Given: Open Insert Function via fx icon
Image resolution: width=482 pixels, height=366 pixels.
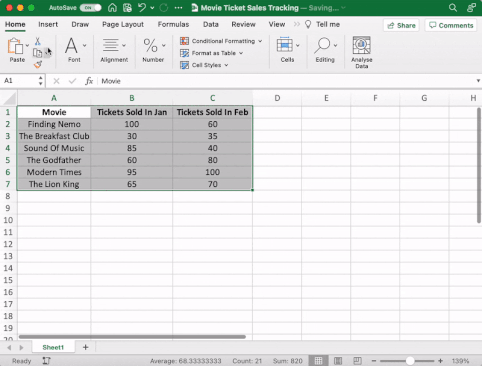Looking at the screenshot, I should point(89,81).
